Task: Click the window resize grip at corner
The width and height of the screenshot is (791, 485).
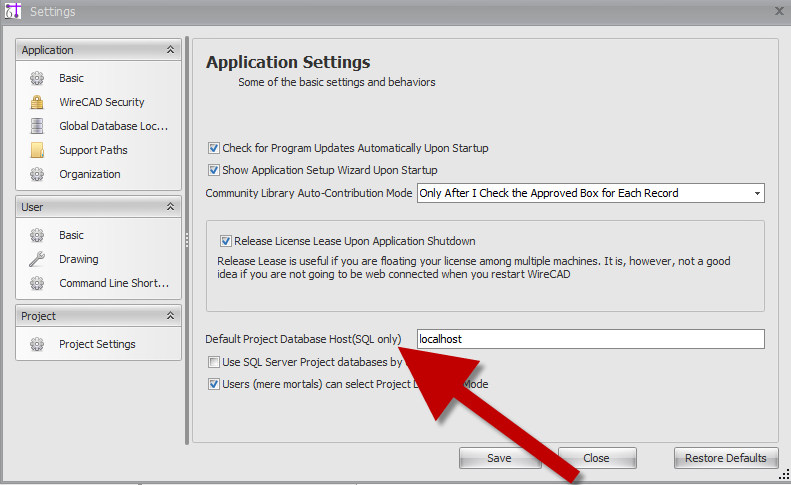Action: [784, 474]
